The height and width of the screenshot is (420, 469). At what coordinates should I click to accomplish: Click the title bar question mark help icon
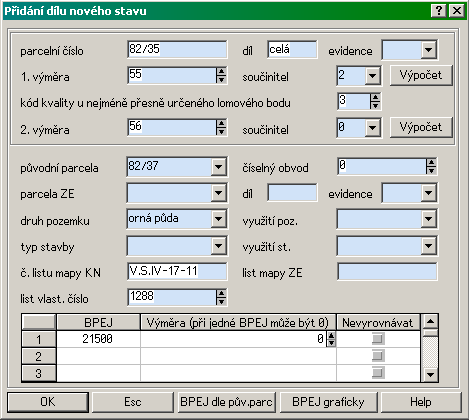tap(439, 11)
